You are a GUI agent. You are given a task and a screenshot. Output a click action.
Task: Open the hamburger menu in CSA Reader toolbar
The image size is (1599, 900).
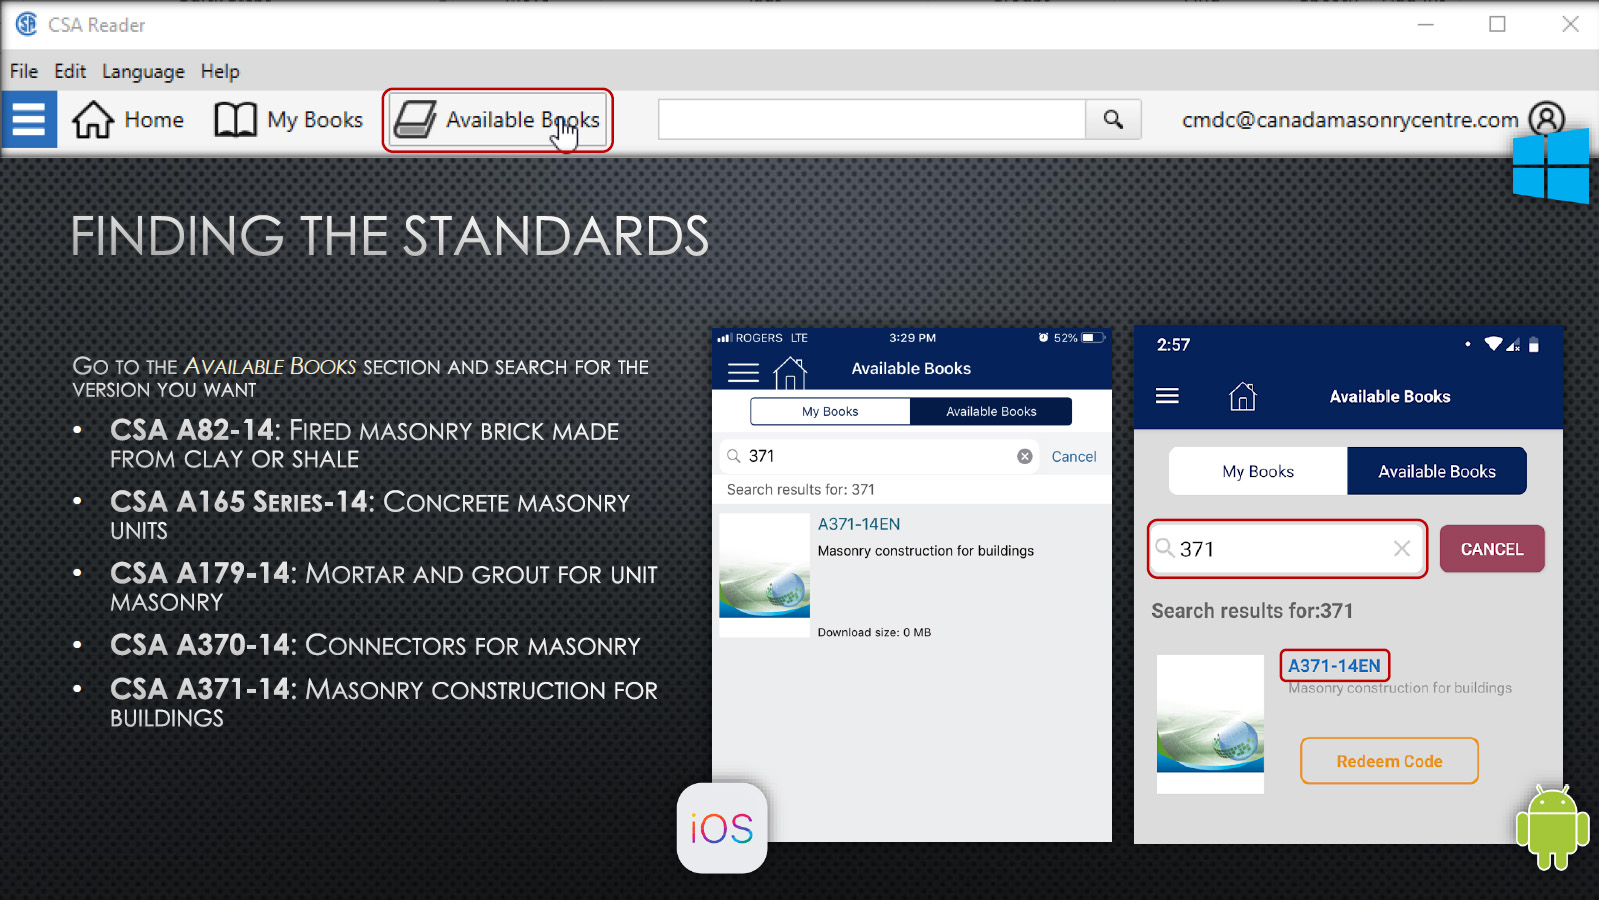coord(29,119)
